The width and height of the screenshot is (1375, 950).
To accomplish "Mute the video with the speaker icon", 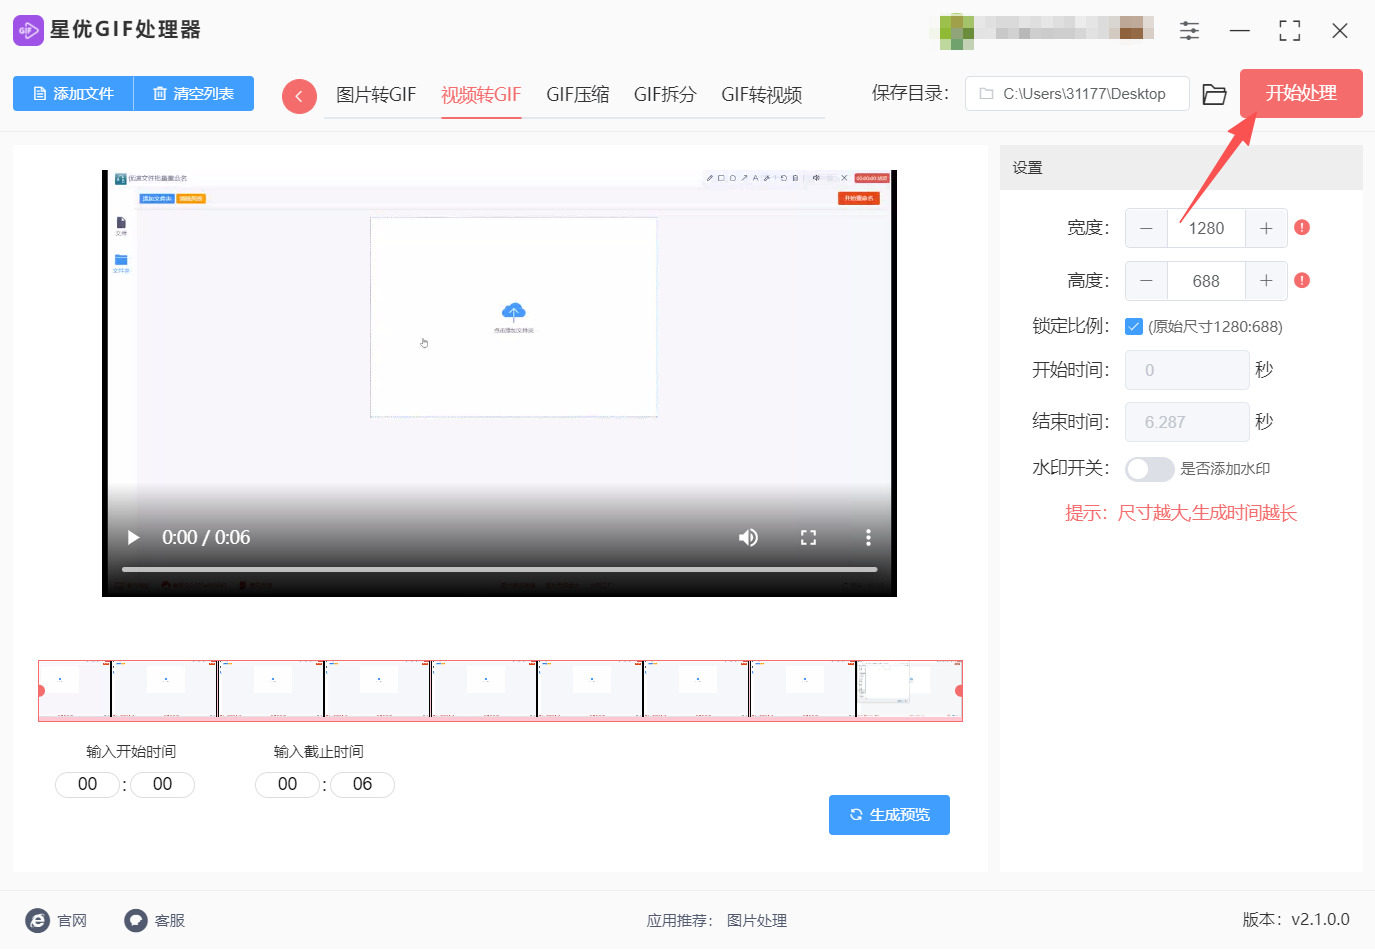I will tap(748, 538).
